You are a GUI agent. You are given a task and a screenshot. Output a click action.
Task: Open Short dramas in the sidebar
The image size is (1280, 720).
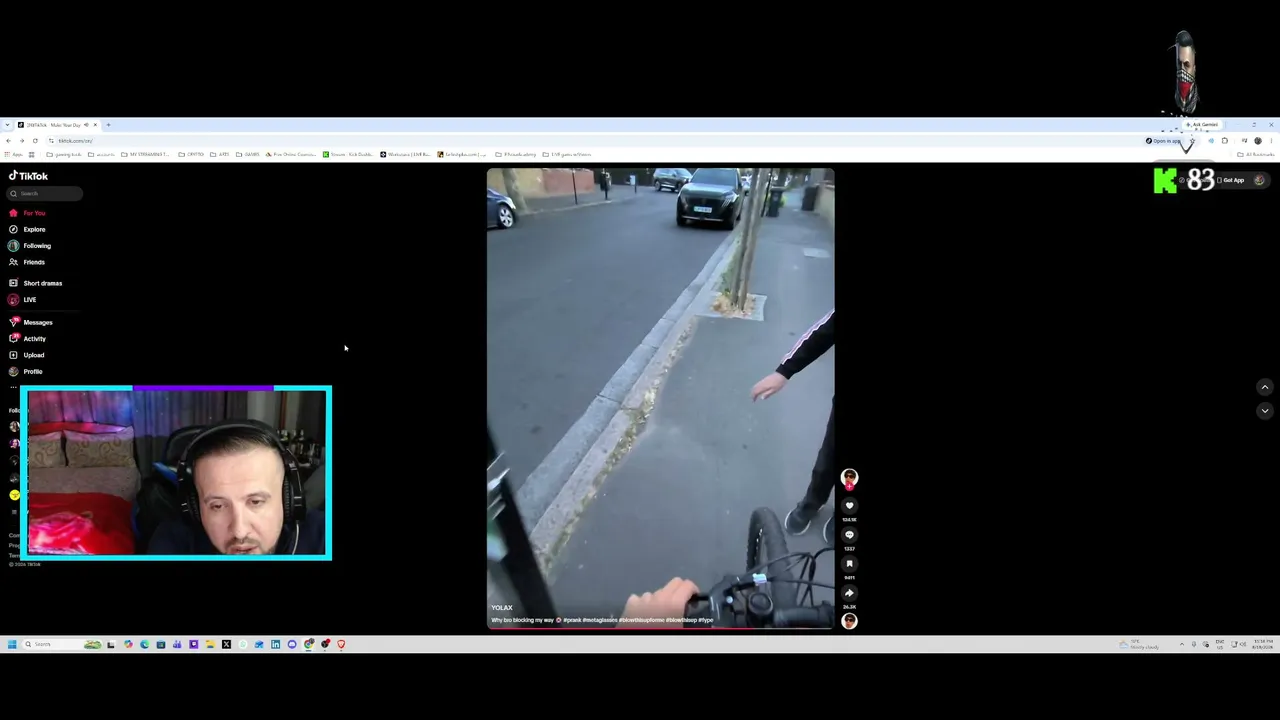click(x=36, y=283)
